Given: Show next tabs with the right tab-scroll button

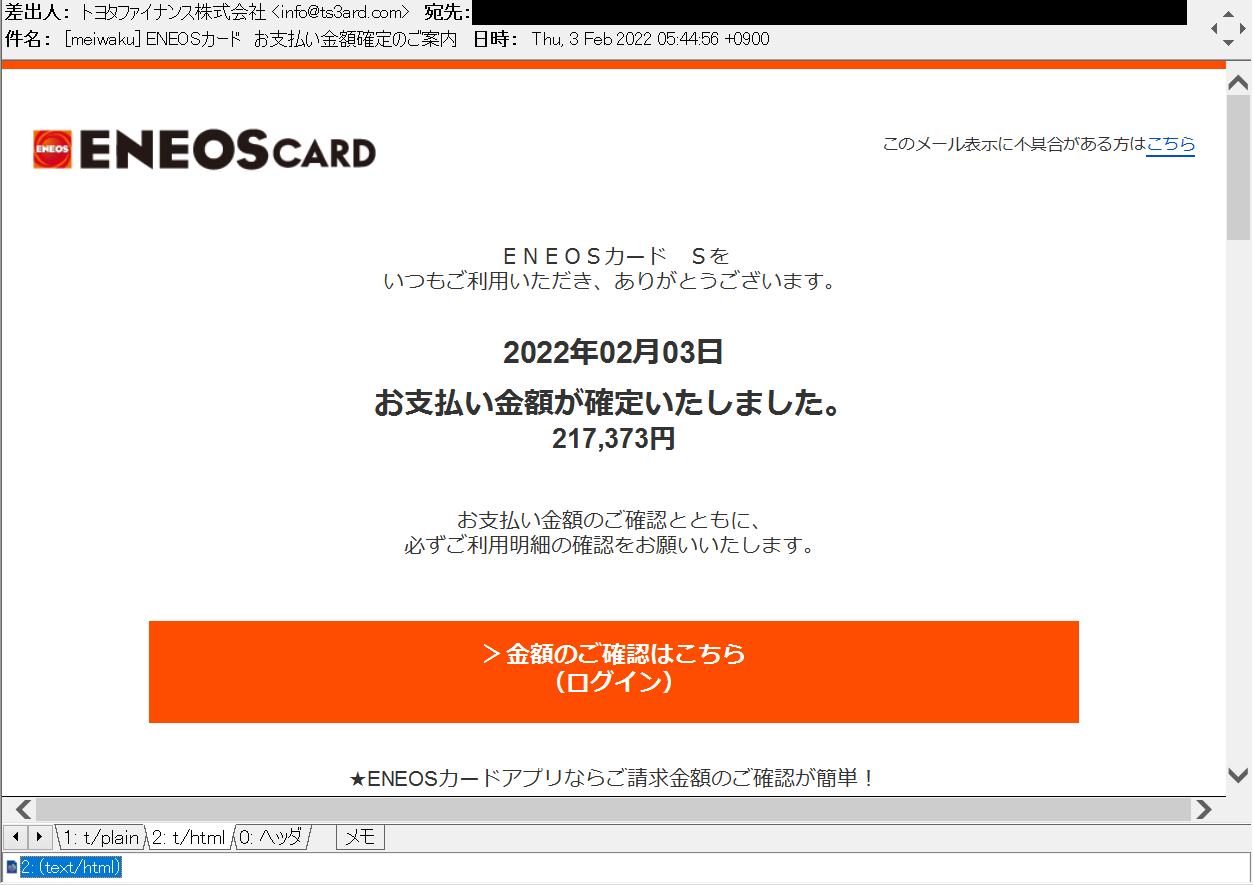Looking at the screenshot, I should 38,836.
